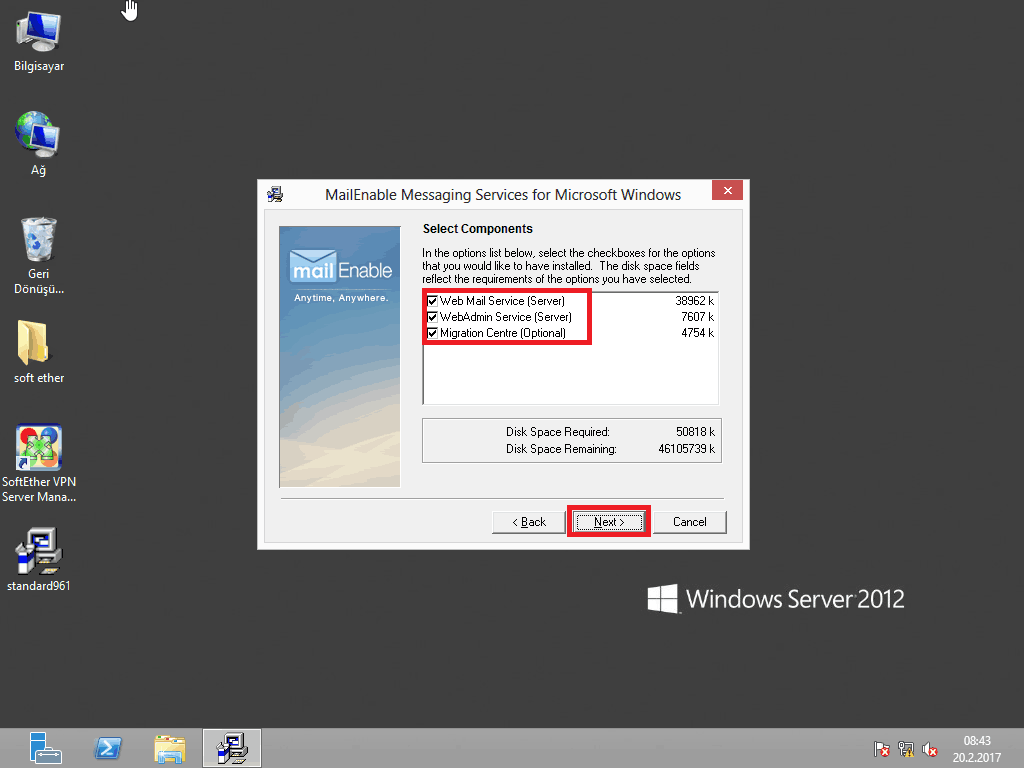This screenshot has width=1024, height=768.
Task: Click the 7607 k size value
Action: tap(697, 317)
